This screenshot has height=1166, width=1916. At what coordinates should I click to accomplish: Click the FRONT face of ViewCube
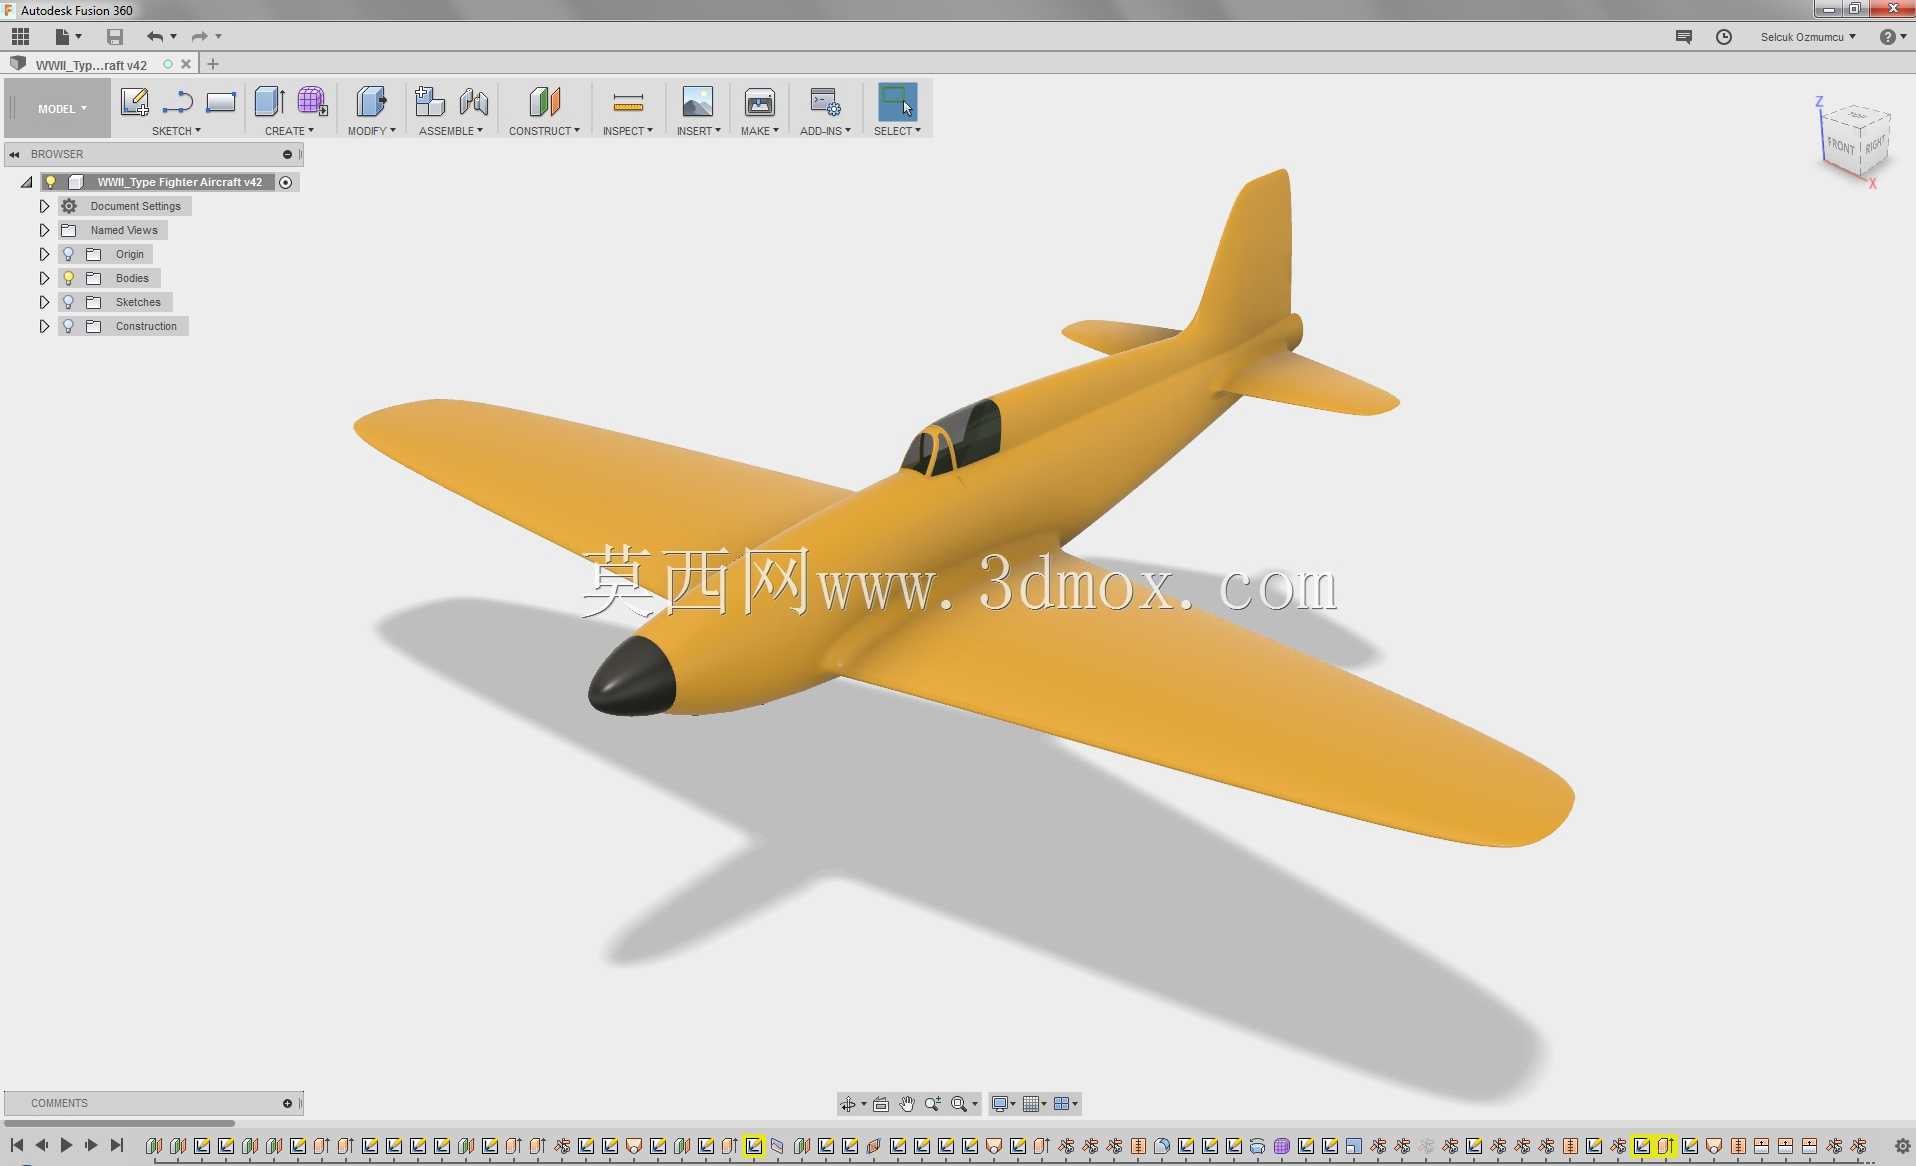pyautogui.click(x=1840, y=146)
